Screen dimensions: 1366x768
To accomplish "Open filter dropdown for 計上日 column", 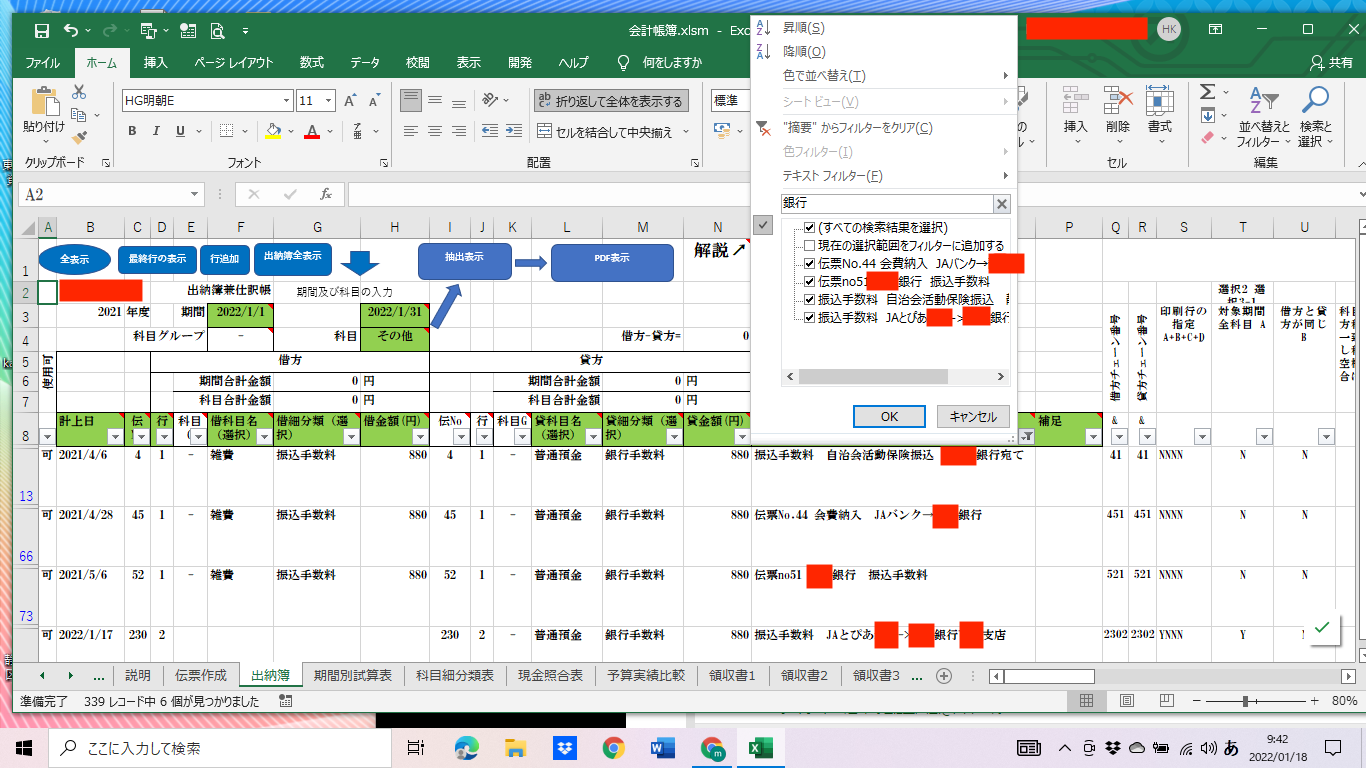I will coord(114,437).
